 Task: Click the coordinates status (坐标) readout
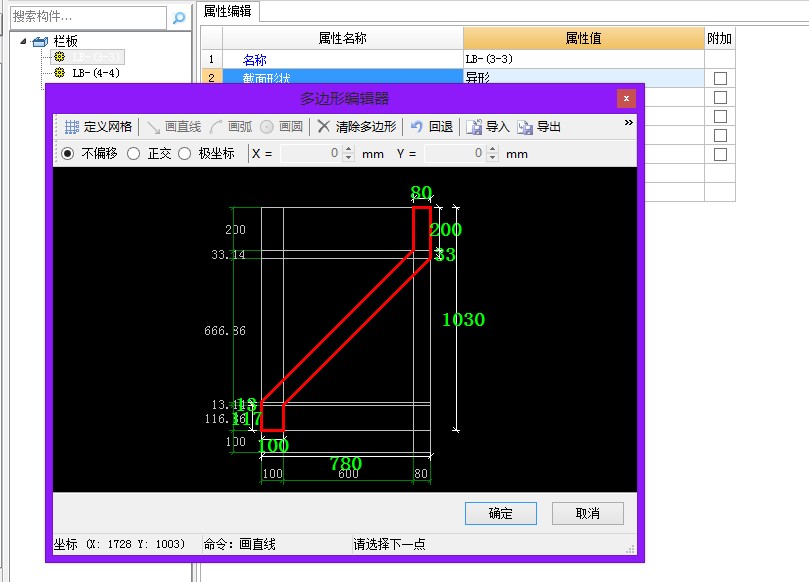(120, 544)
